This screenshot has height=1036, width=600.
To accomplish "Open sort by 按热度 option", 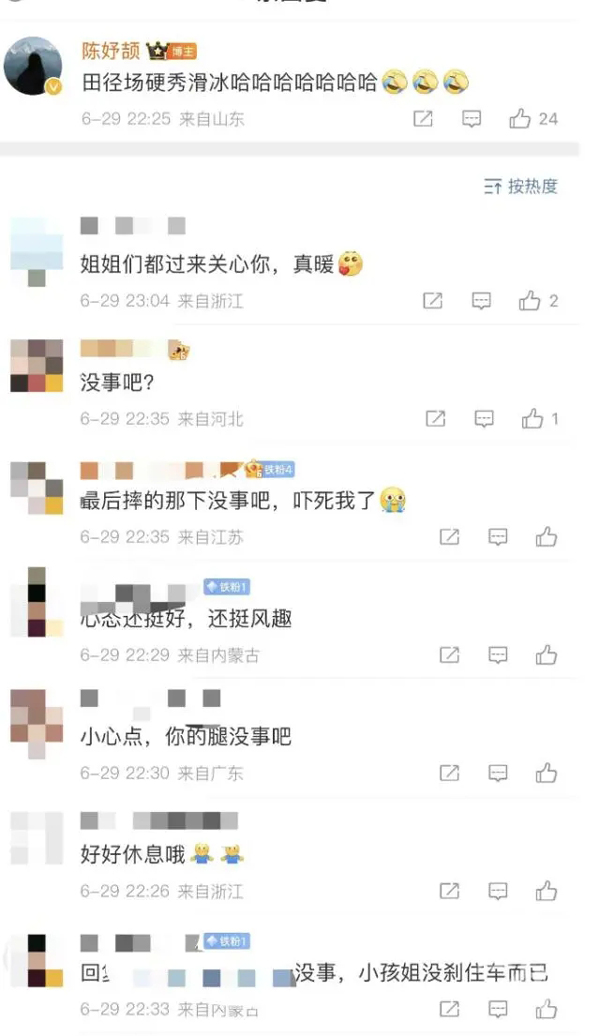I will [521, 186].
